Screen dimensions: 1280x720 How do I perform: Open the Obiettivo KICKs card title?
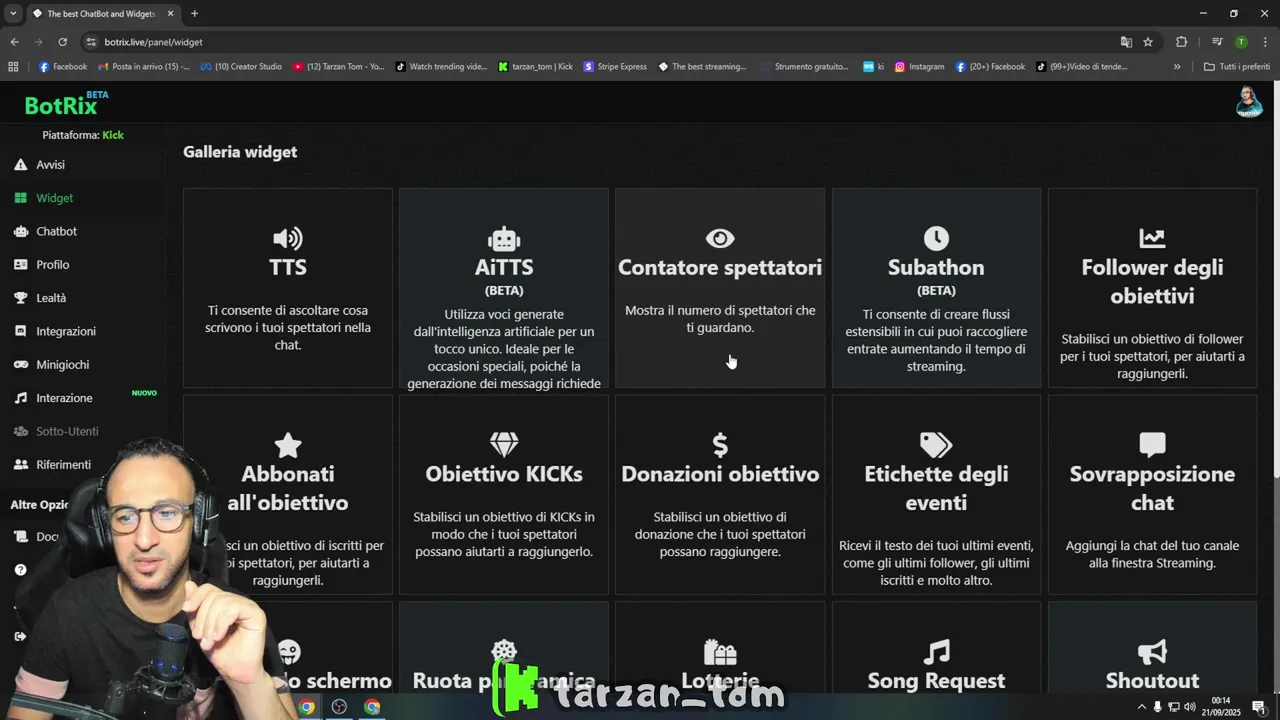tap(504, 474)
